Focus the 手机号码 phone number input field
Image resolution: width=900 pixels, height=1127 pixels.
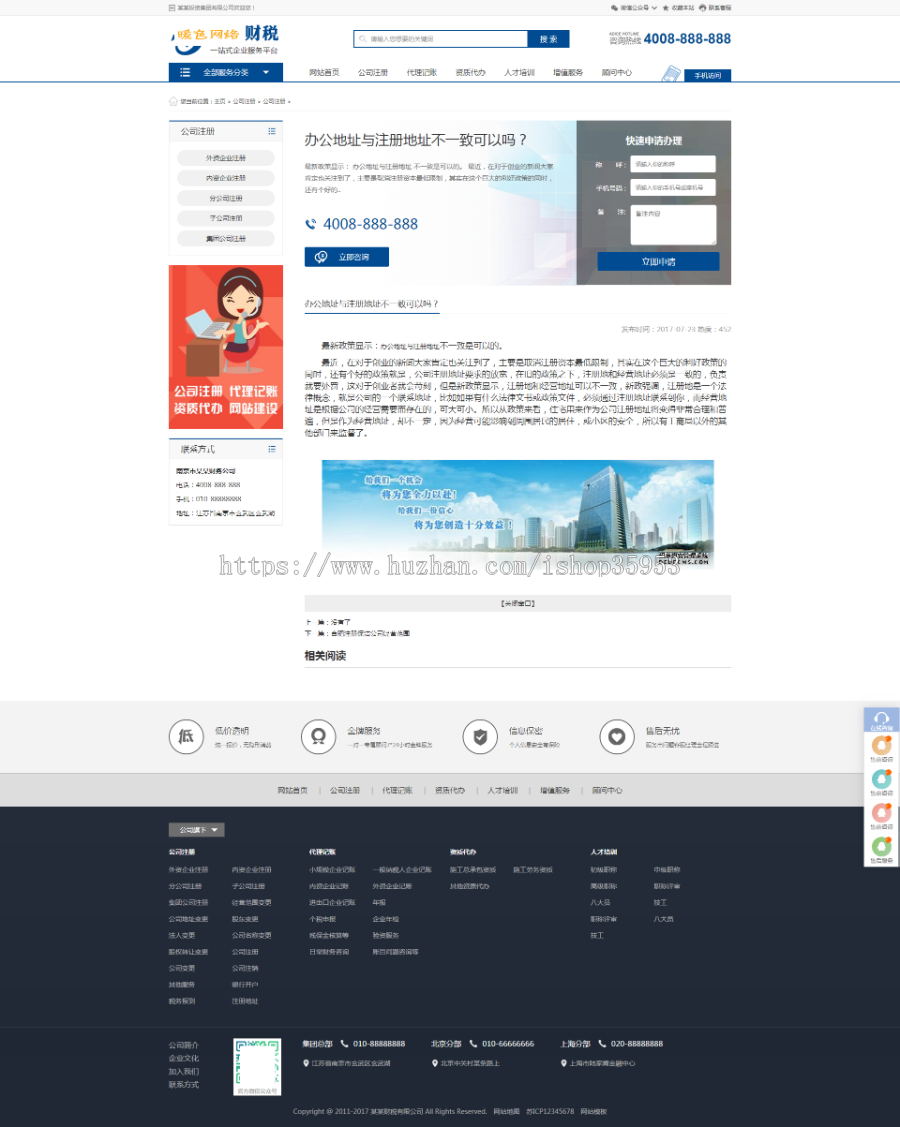pos(672,187)
